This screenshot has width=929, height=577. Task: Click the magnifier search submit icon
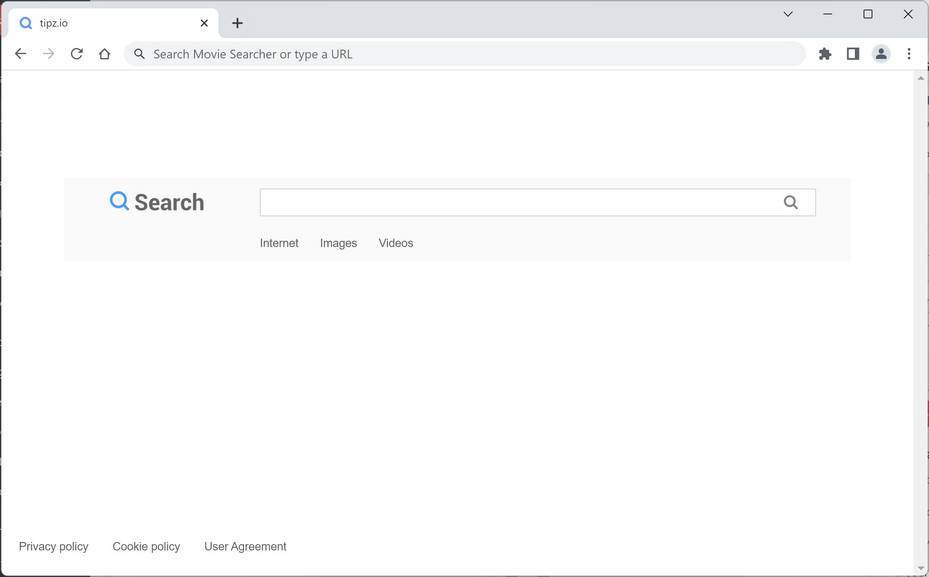pos(791,203)
